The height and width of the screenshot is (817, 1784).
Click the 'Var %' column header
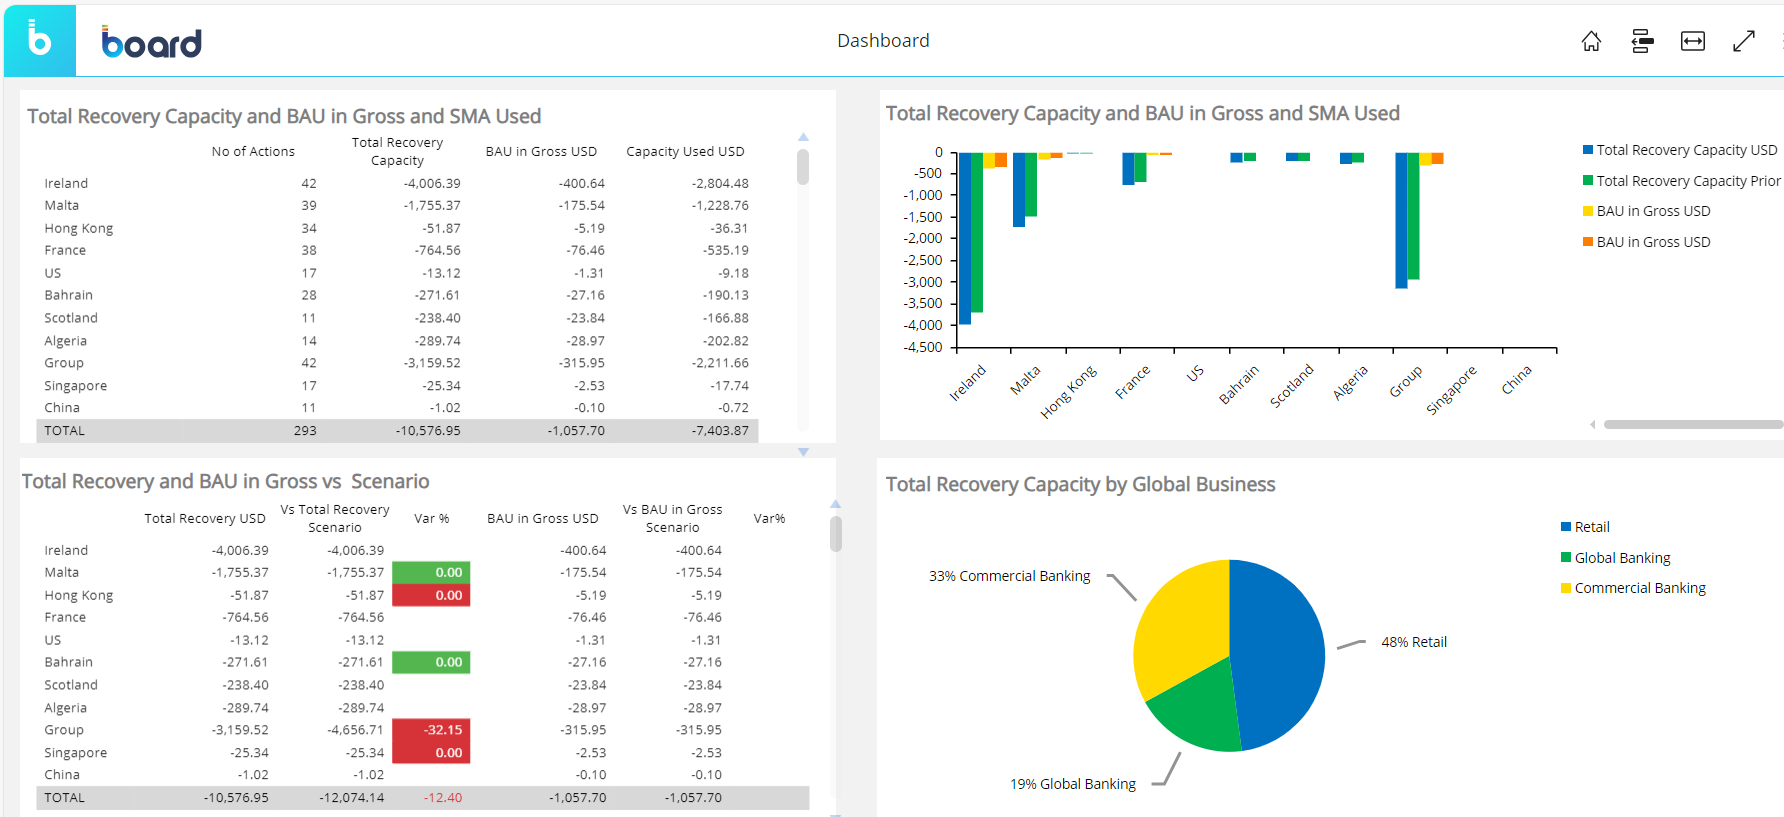pyautogui.click(x=432, y=519)
